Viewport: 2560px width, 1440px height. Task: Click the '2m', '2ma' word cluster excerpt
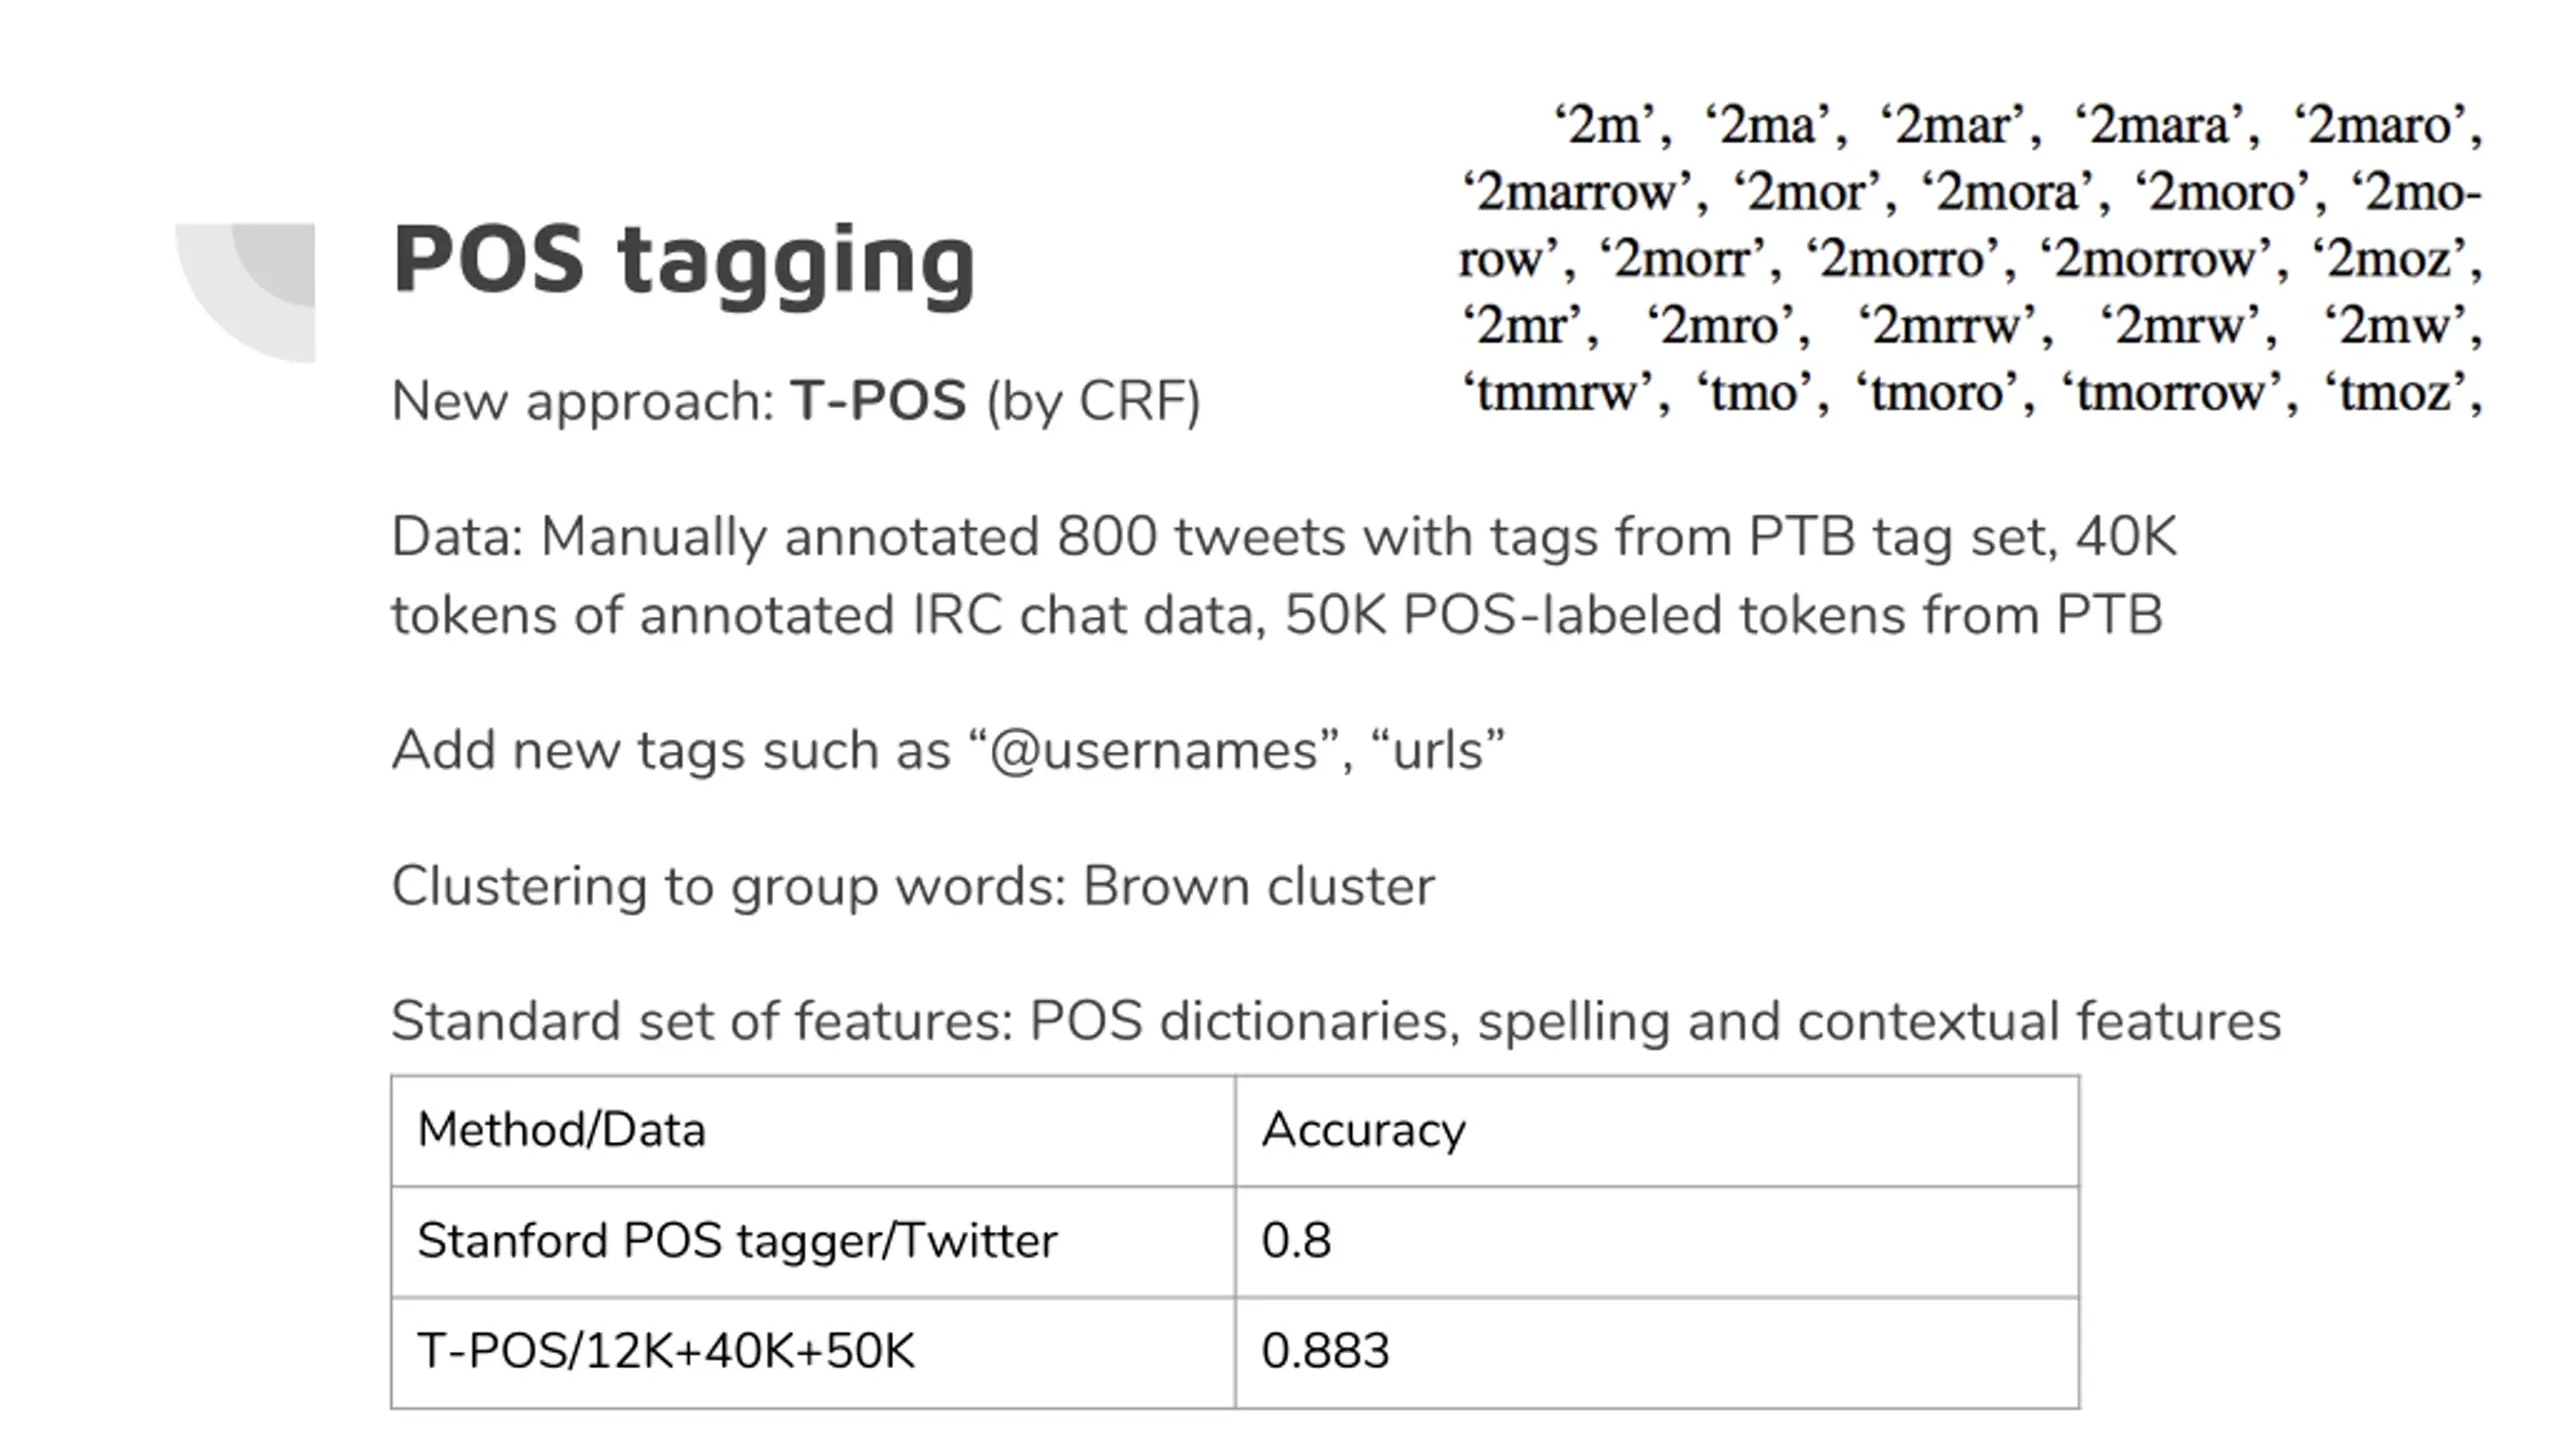[1971, 259]
